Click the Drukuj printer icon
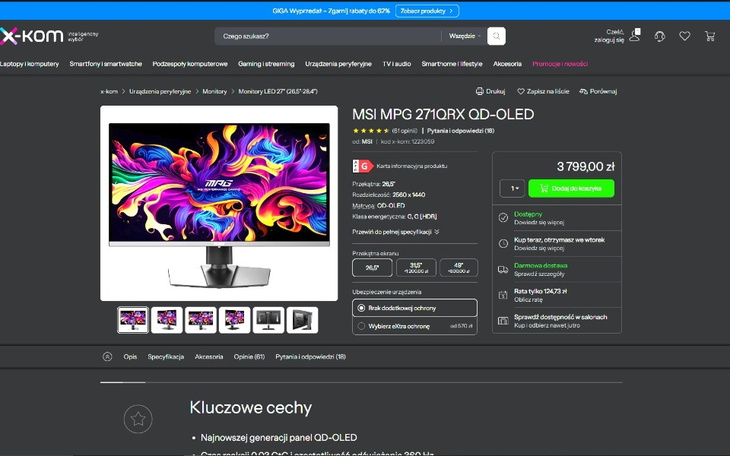730x456 pixels. click(x=480, y=91)
